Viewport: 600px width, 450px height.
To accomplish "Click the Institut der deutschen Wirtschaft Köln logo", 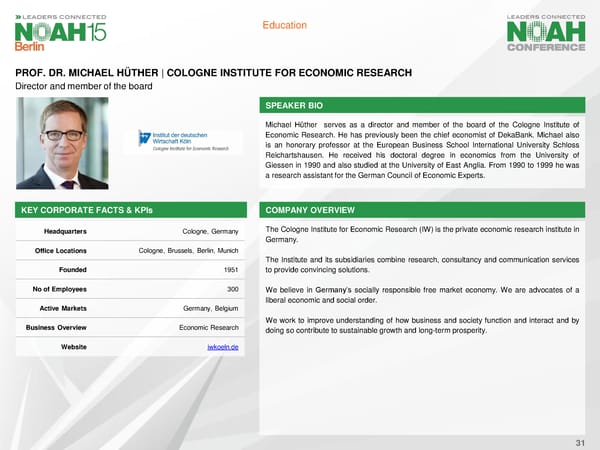I will coord(185,141).
